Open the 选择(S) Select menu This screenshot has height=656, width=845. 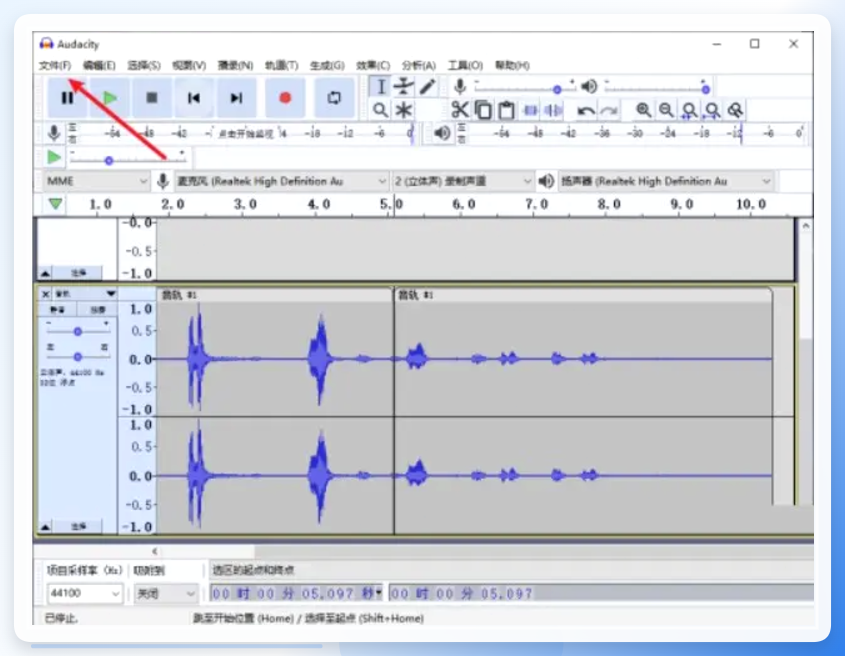tap(144, 65)
